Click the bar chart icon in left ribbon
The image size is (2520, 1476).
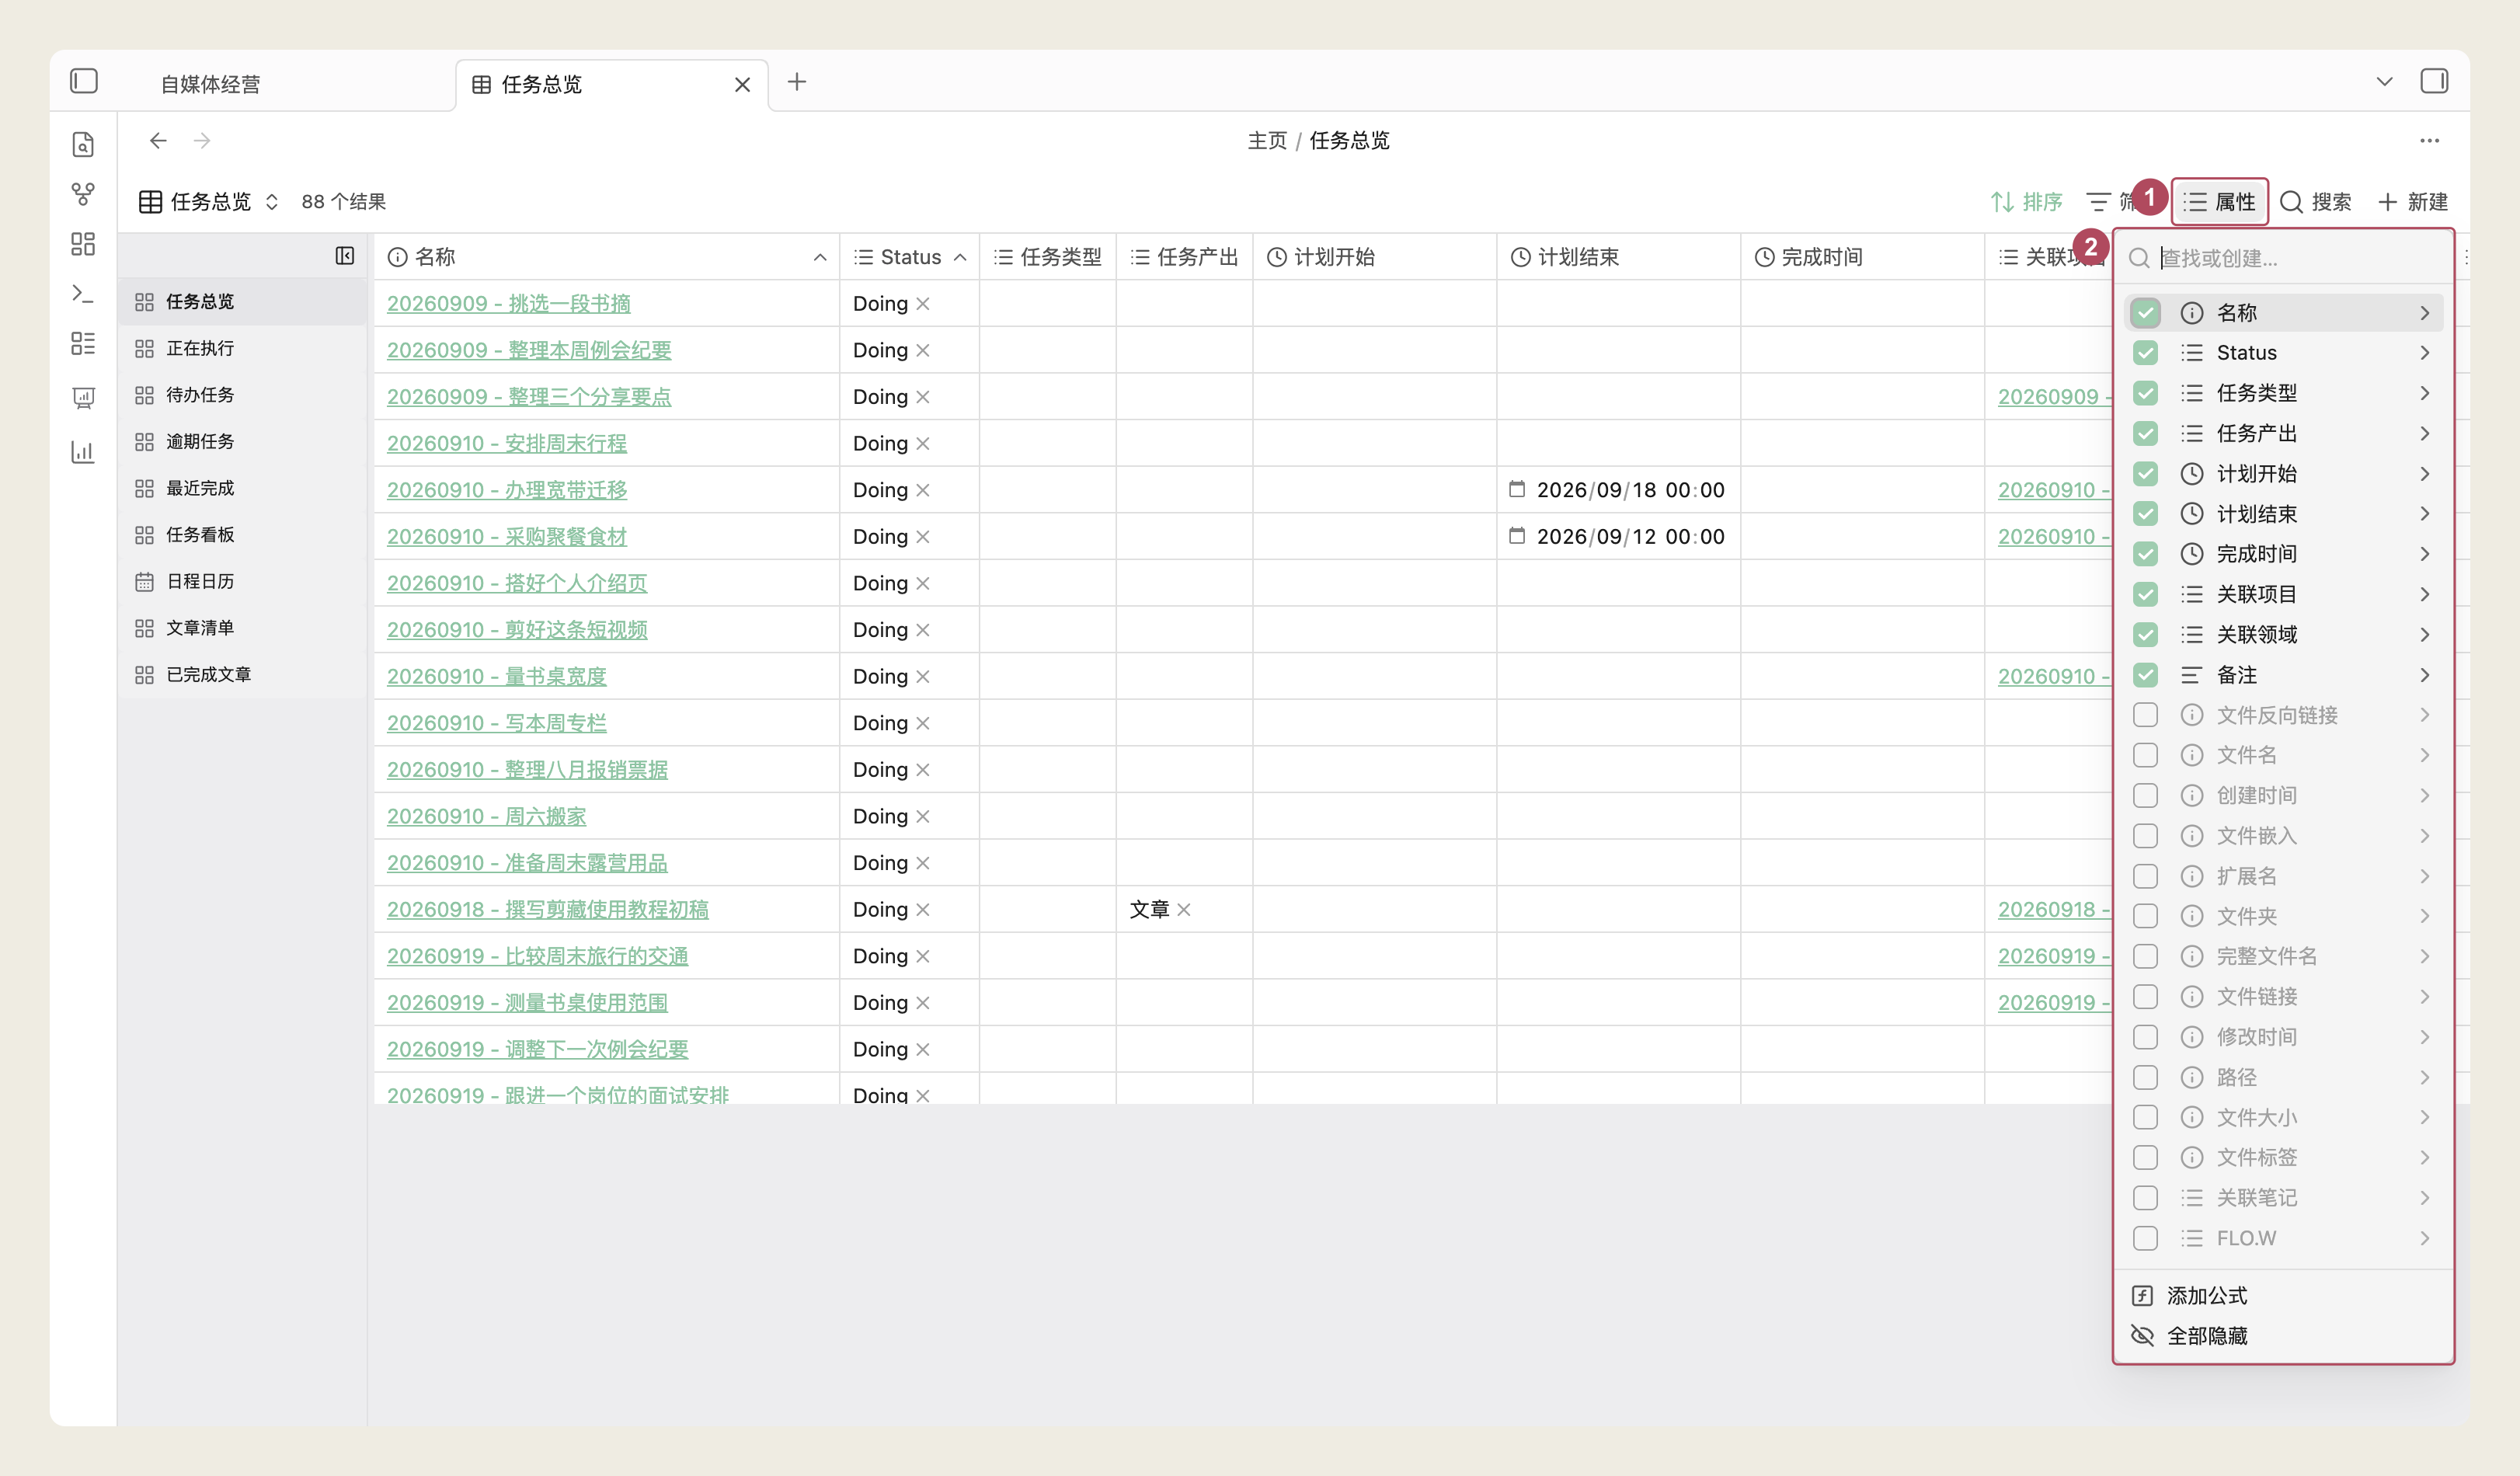[83, 451]
